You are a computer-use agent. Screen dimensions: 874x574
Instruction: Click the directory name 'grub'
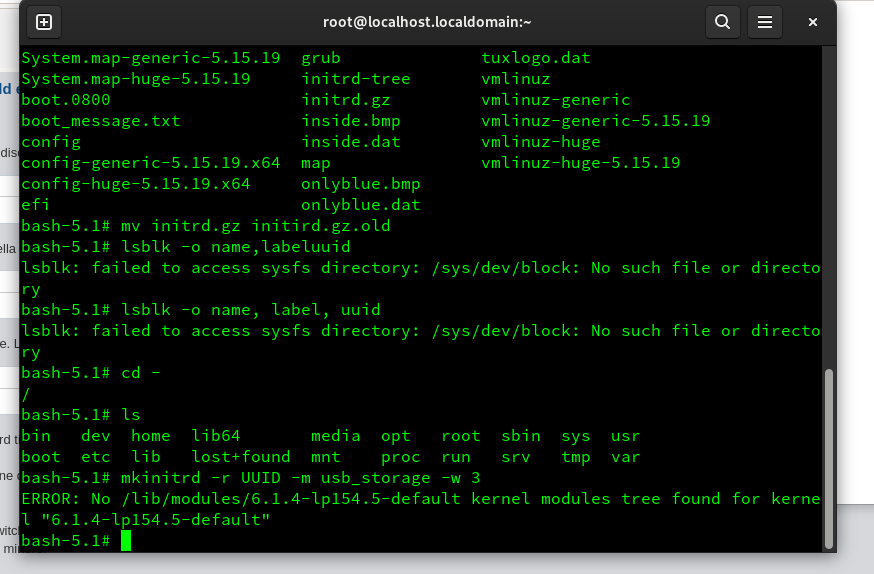pyautogui.click(x=321, y=58)
